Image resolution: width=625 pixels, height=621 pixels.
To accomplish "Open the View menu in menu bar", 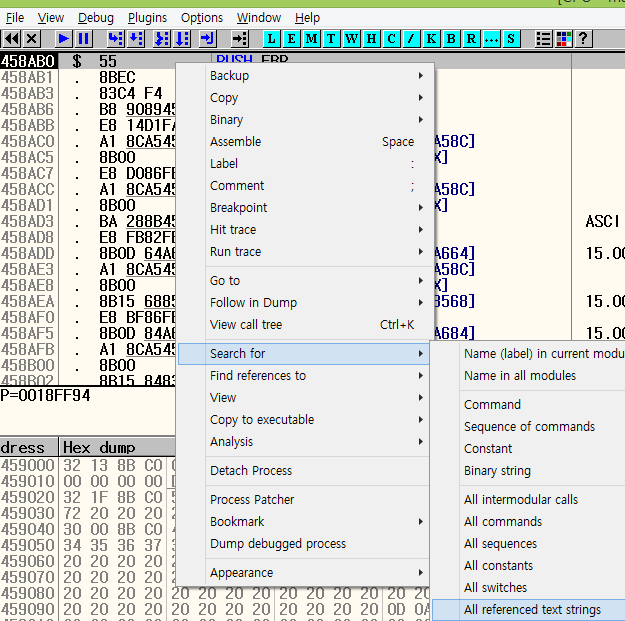I will (51, 18).
